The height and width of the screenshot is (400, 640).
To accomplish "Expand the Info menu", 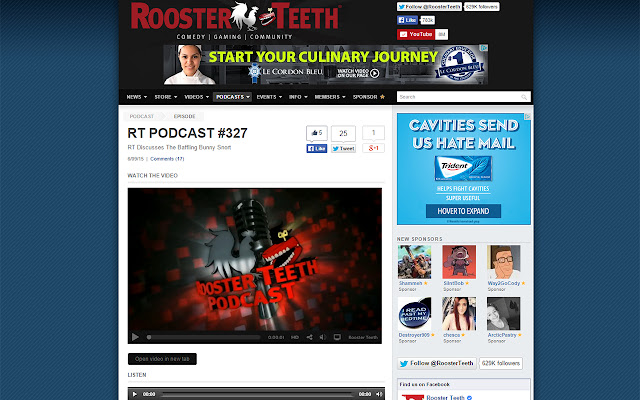I will [x=298, y=97].
